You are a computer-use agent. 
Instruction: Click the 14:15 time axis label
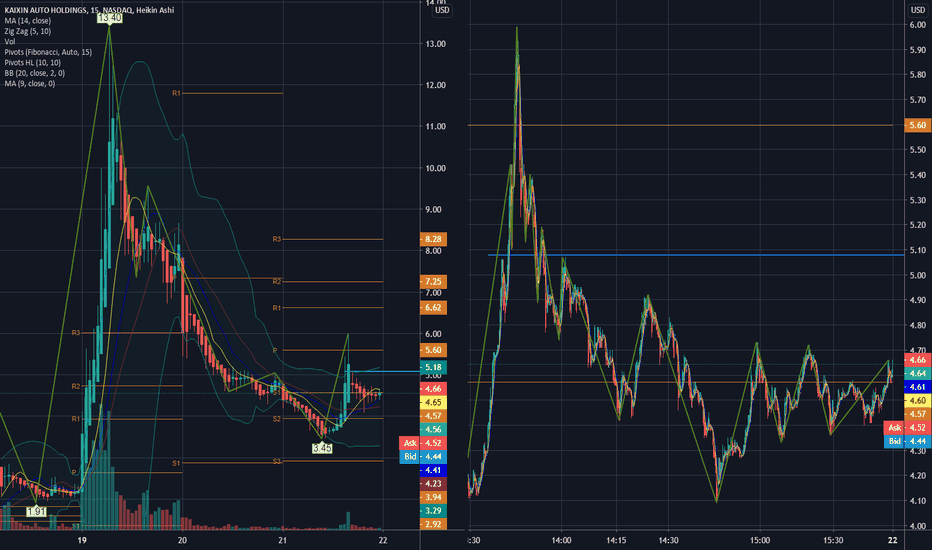pos(616,540)
